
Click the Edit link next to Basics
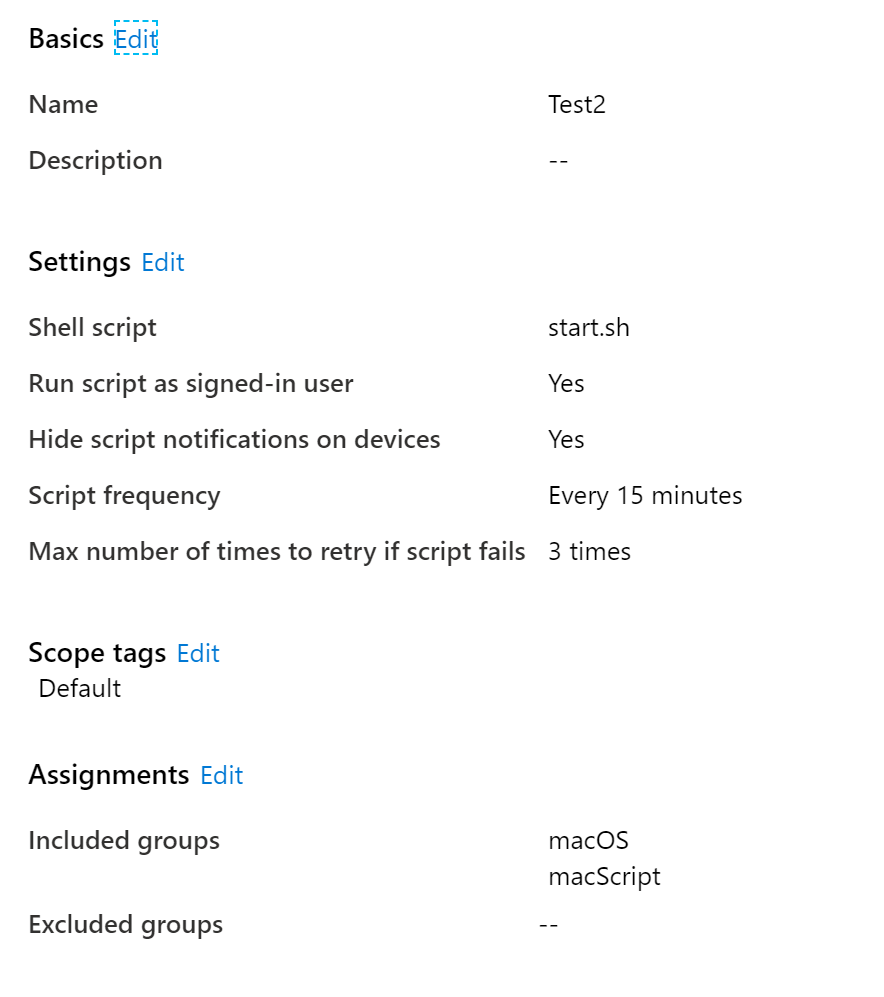tap(136, 39)
